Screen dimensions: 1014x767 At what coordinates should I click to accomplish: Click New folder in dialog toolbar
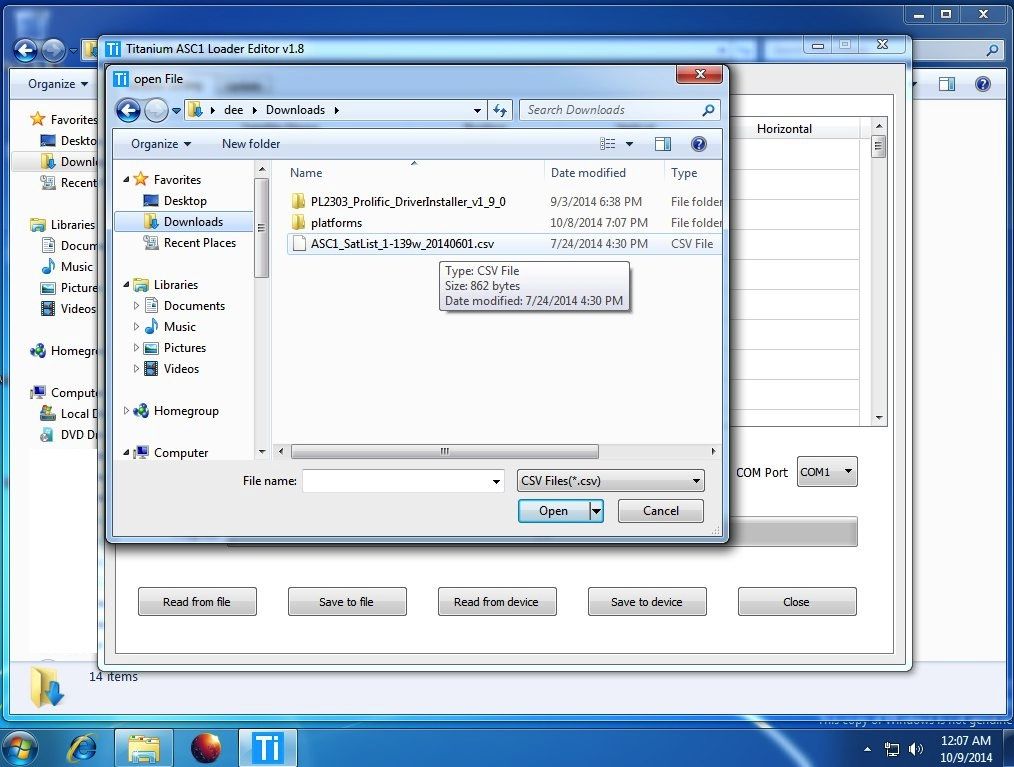pyautogui.click(x=251, y=144)
